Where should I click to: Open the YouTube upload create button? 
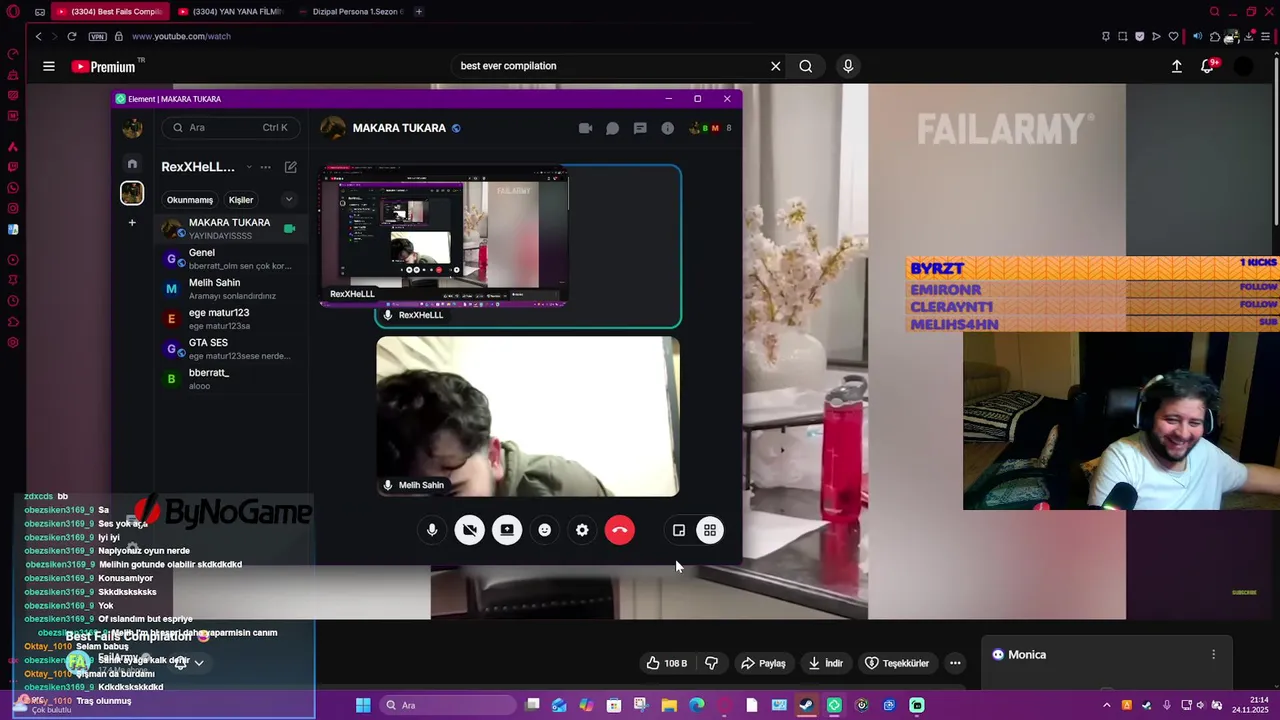click(1177, 66)
